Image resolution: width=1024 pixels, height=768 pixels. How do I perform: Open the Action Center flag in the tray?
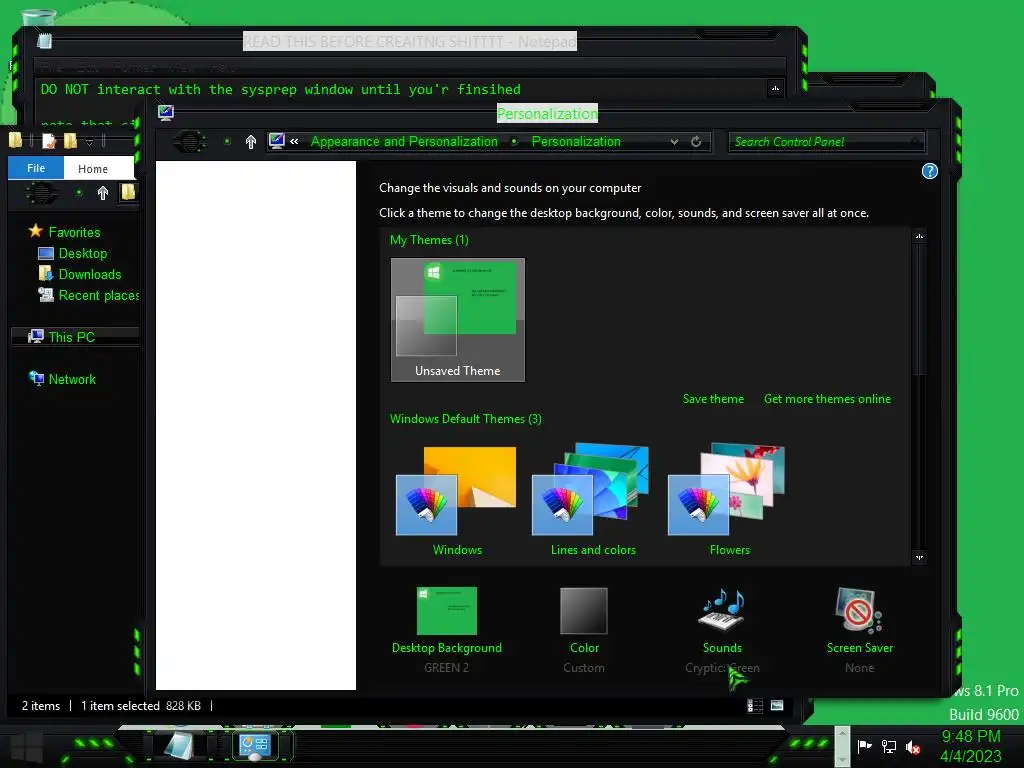[864, 746]
